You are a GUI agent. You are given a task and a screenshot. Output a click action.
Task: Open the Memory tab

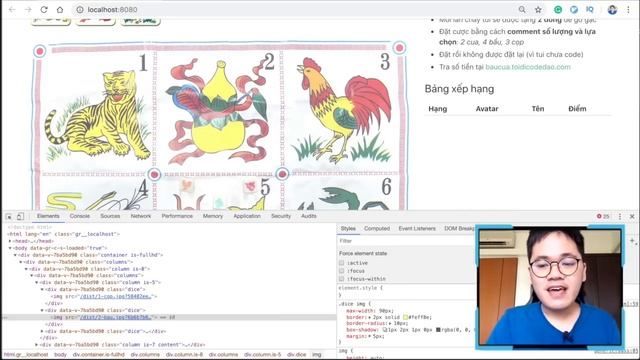[213, 216]
